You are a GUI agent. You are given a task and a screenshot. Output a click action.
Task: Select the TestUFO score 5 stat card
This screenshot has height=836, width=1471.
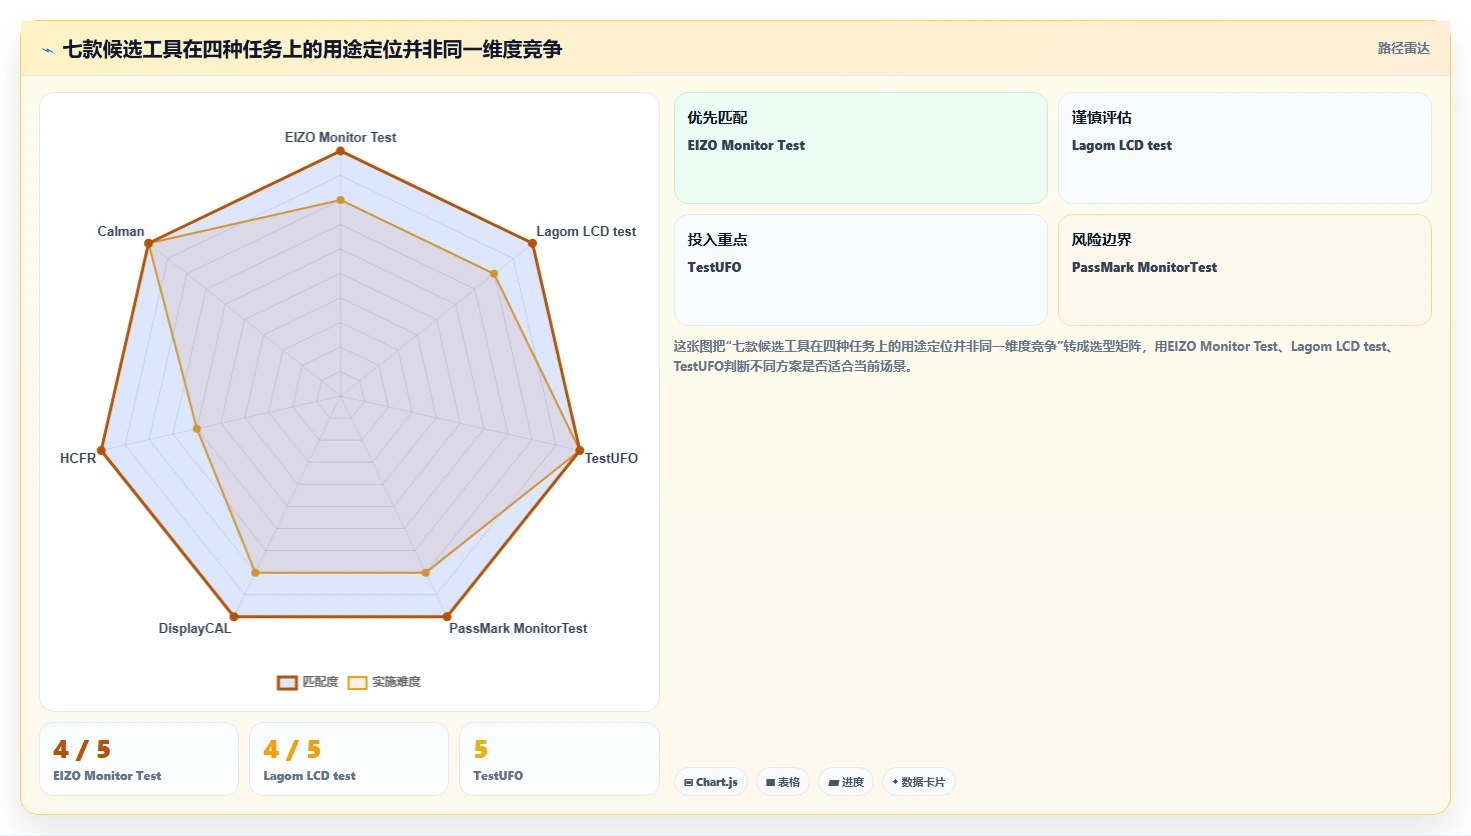coord(559,759)
